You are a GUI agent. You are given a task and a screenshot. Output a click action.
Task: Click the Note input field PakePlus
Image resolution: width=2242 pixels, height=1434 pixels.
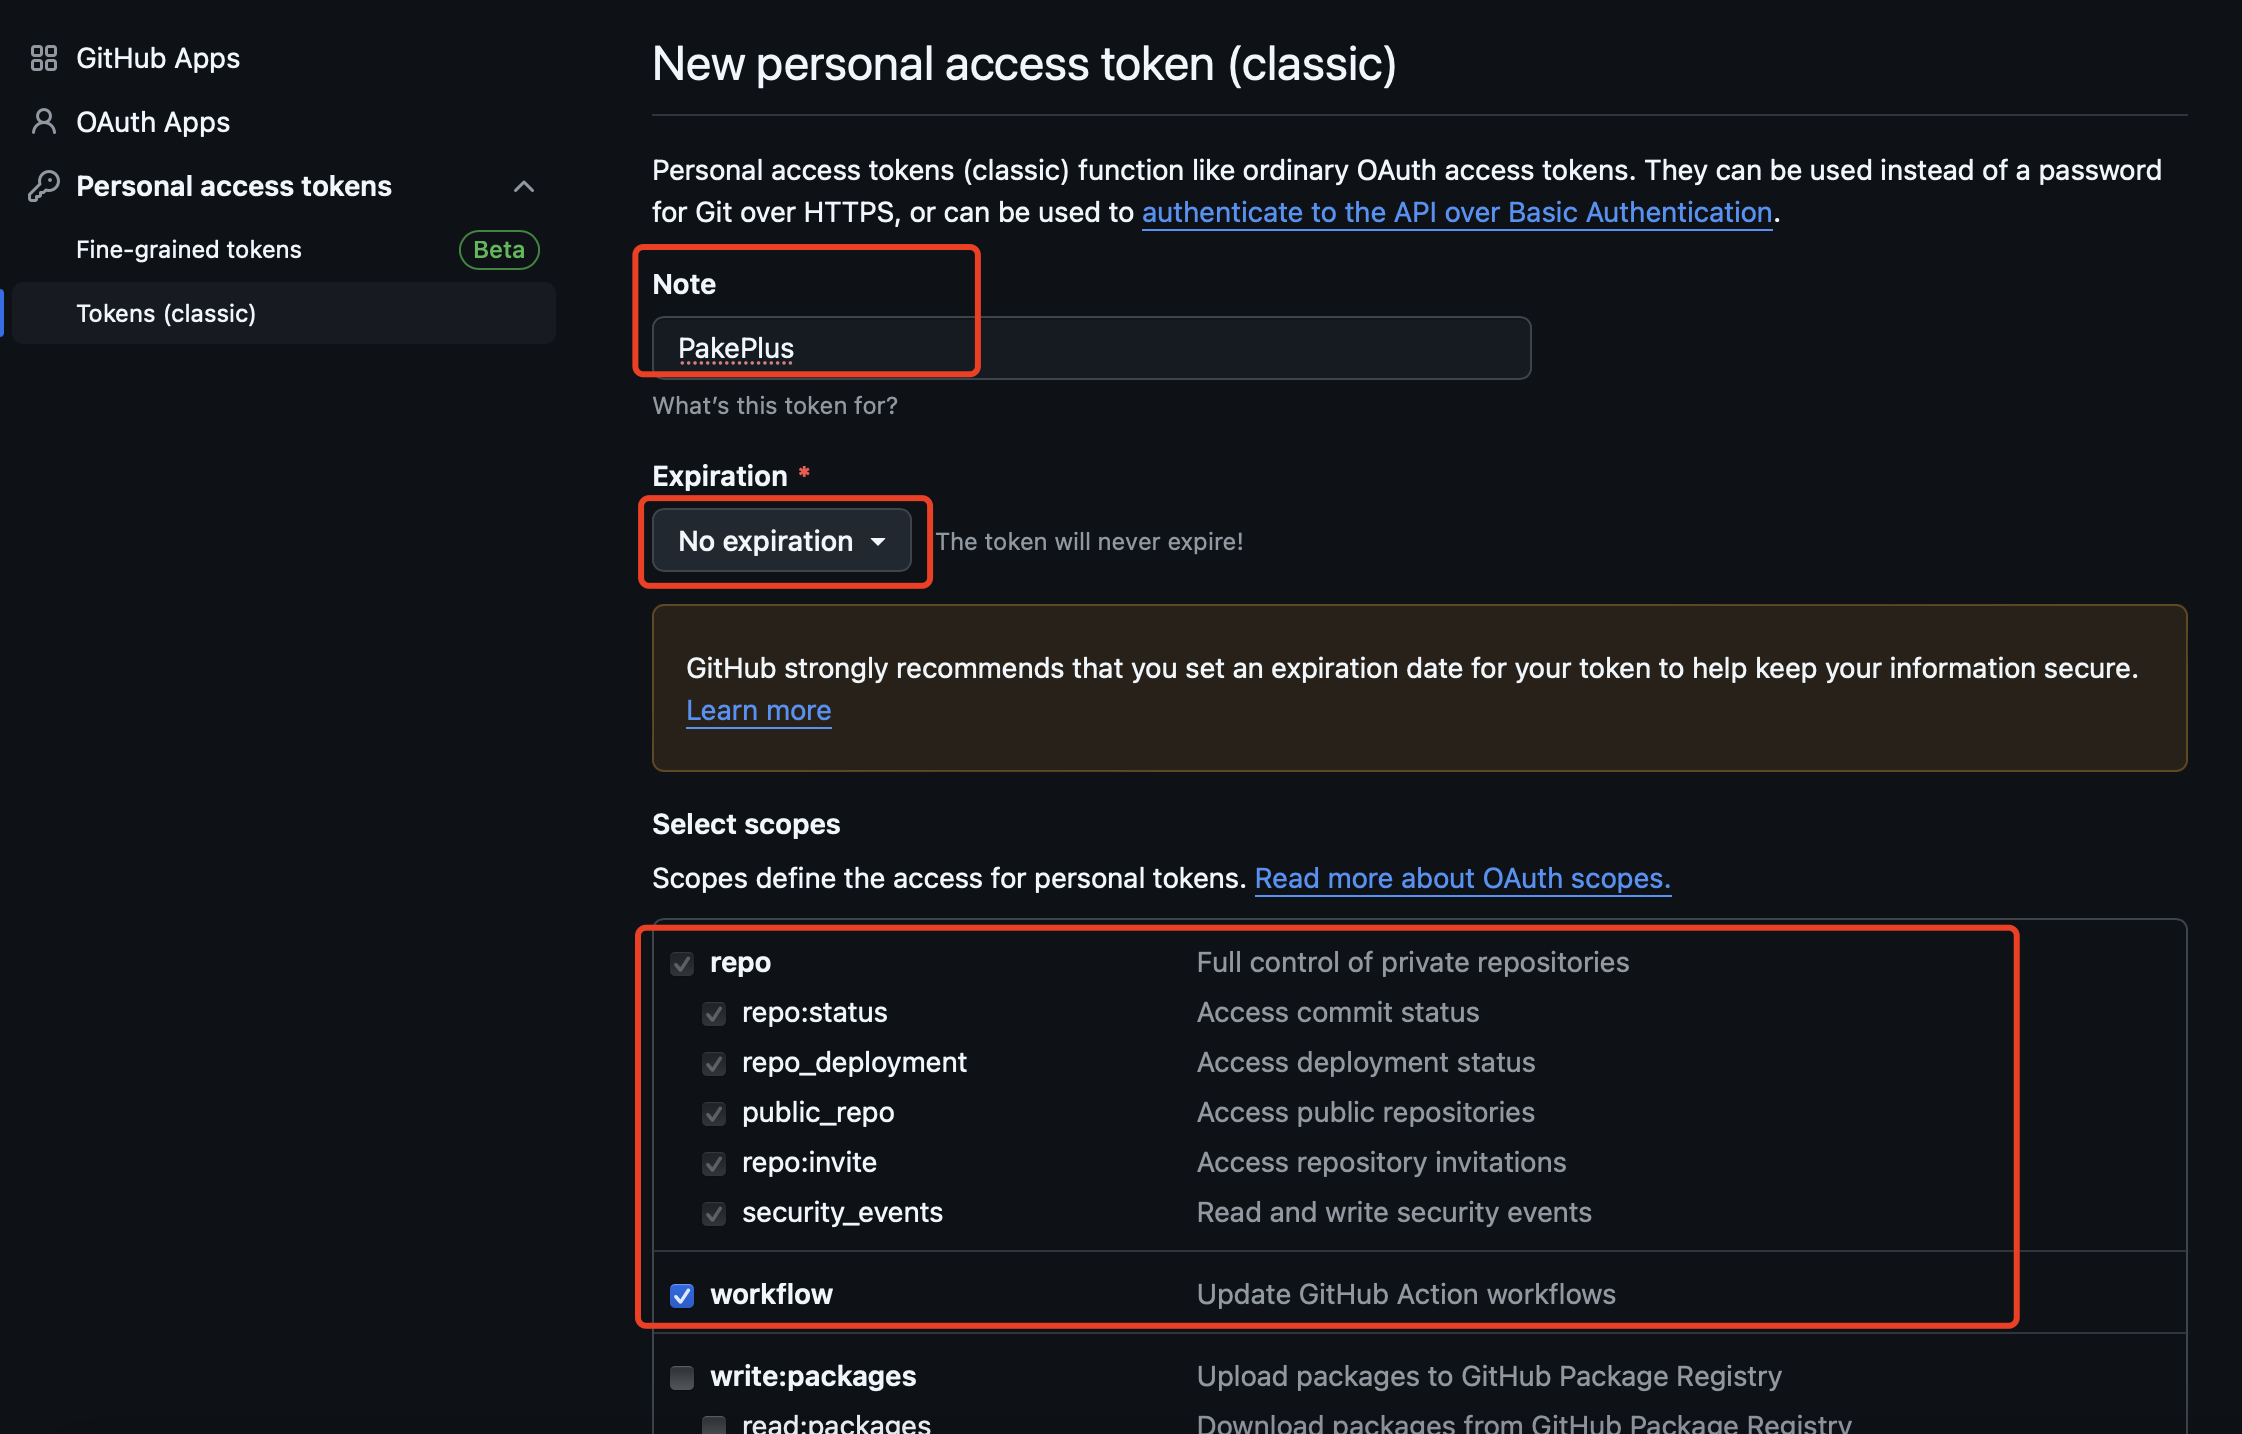coord(1087,346)
